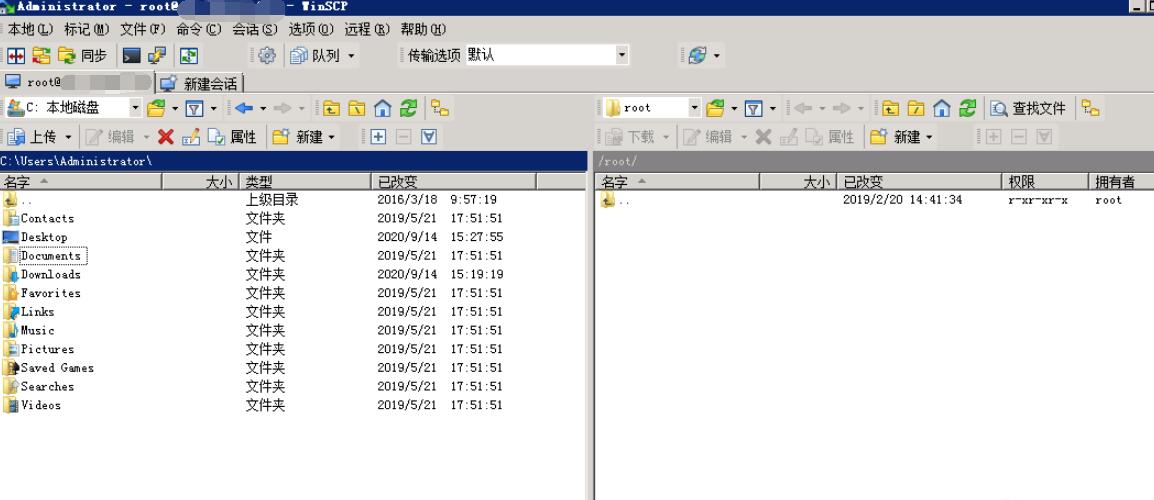Click the Keep Remote Directory Up To Date icon

[189, 56]
